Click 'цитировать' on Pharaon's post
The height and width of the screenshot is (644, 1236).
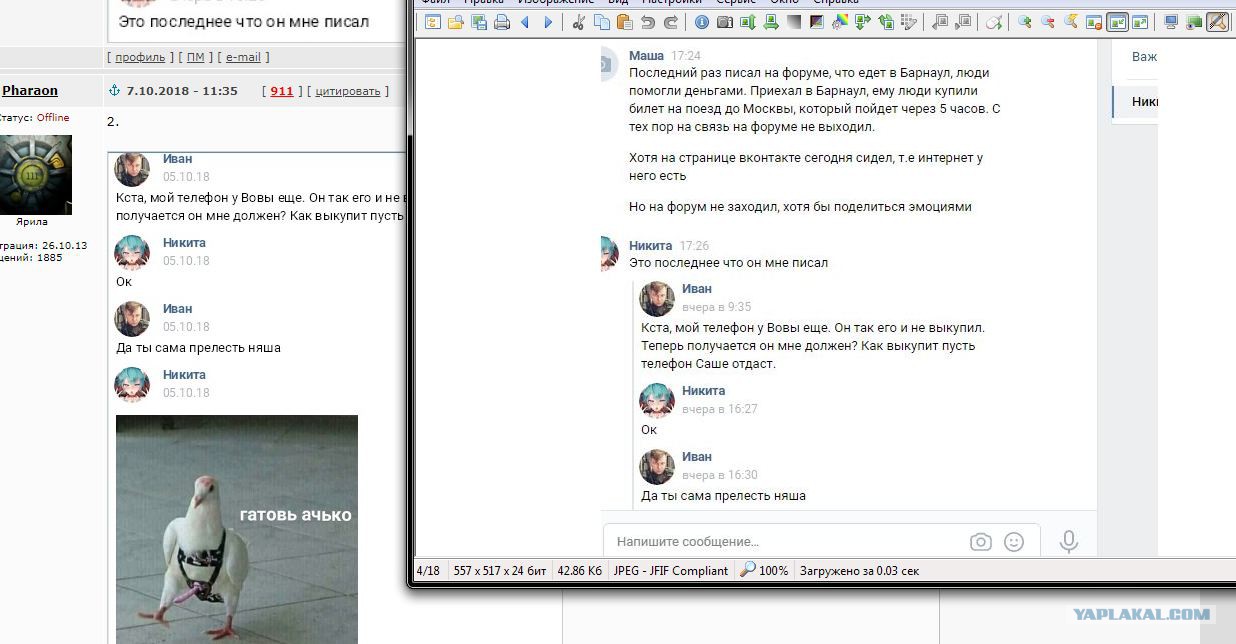click(348, 91)
